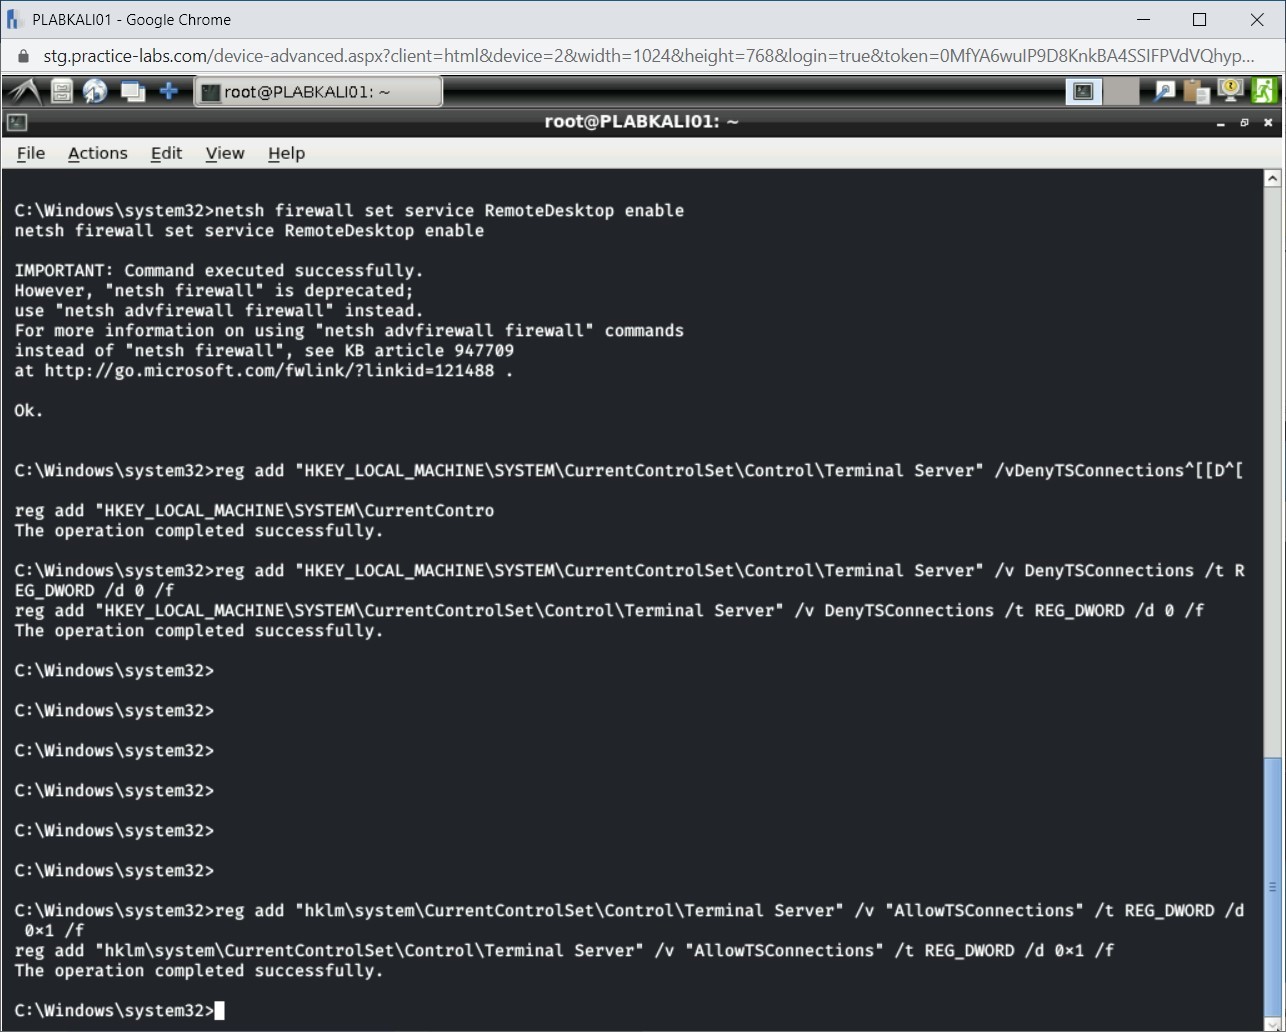The image size is (1286, 1032).
Task: Switch to the empty second workspace
Action: pos(1121,92)
